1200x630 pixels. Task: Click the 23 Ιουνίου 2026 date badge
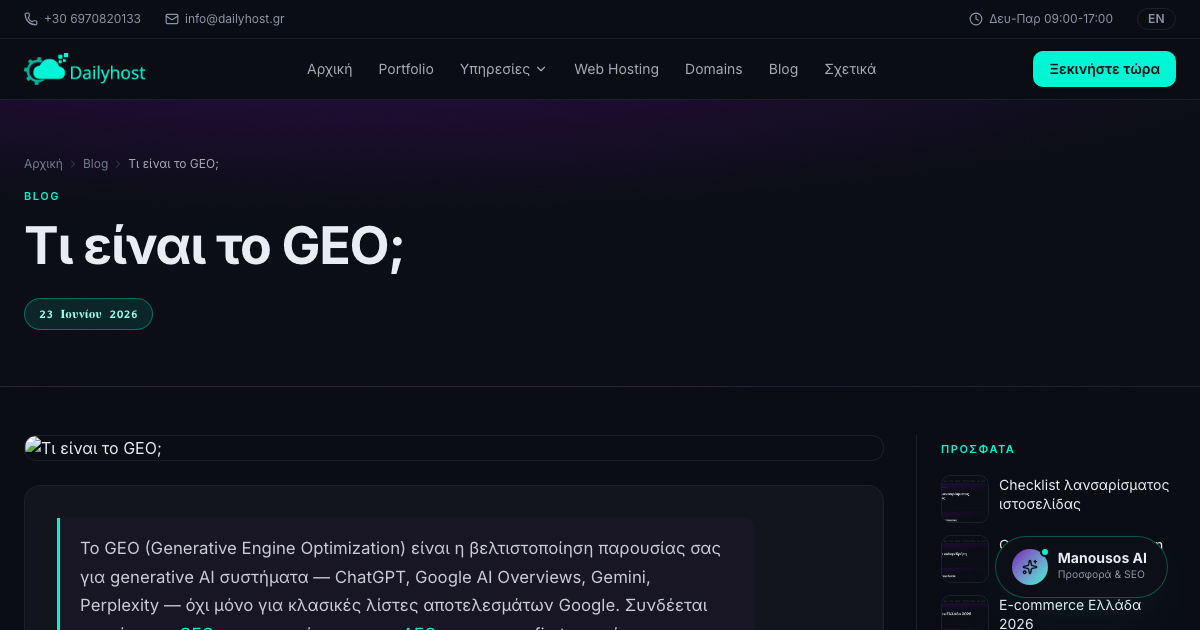(x=88, y=314)
